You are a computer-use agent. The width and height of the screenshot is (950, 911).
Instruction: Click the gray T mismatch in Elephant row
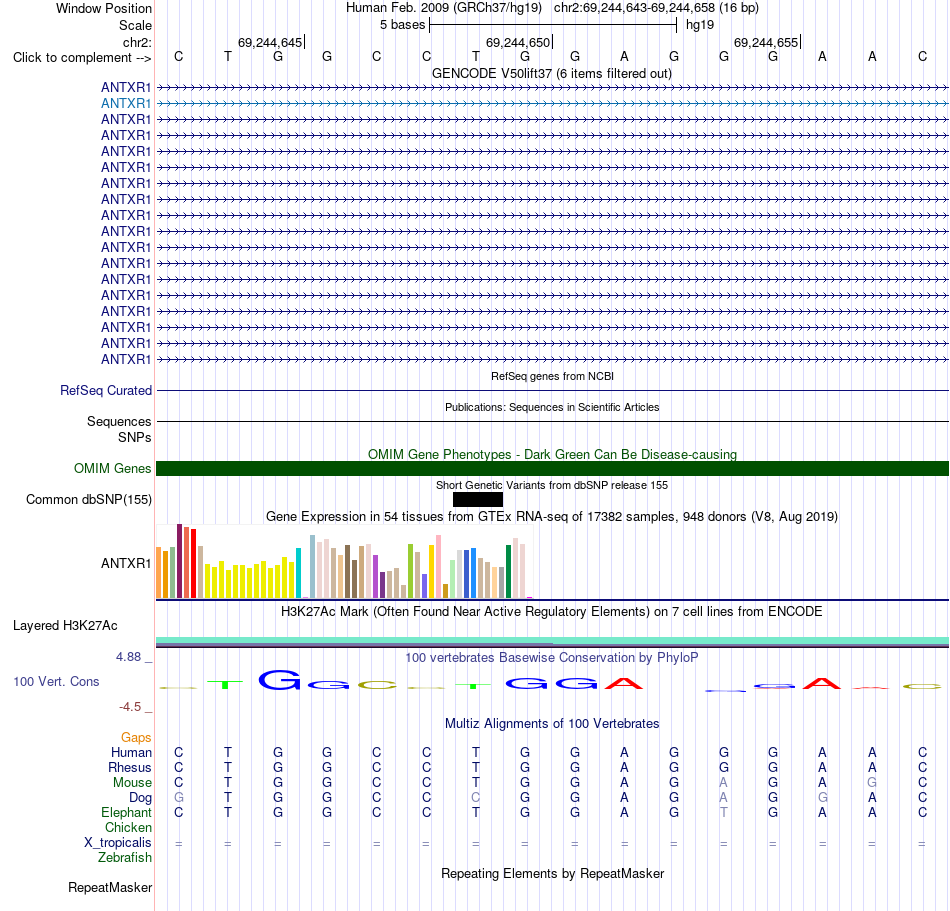coord(723,812)
